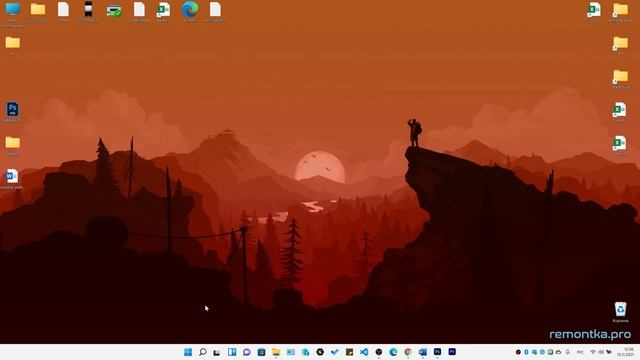Open taskbar Search magnifier

(x=202, y=352)
